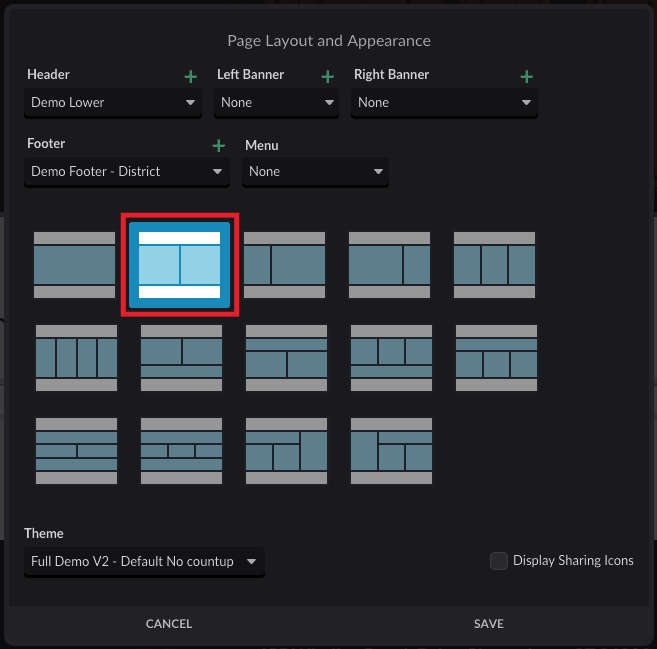Open the Theme dropdown Full Demo V2
657x649 pixels.
coord(144,562)
